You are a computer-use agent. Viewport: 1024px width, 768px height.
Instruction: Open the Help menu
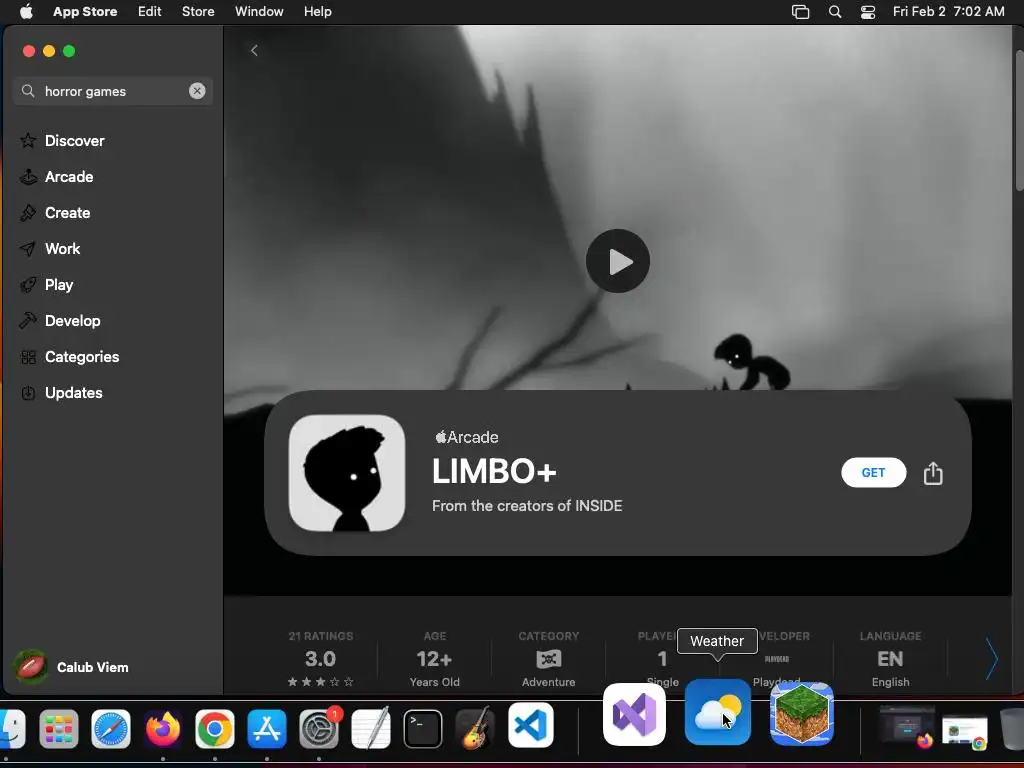[317, 11]
